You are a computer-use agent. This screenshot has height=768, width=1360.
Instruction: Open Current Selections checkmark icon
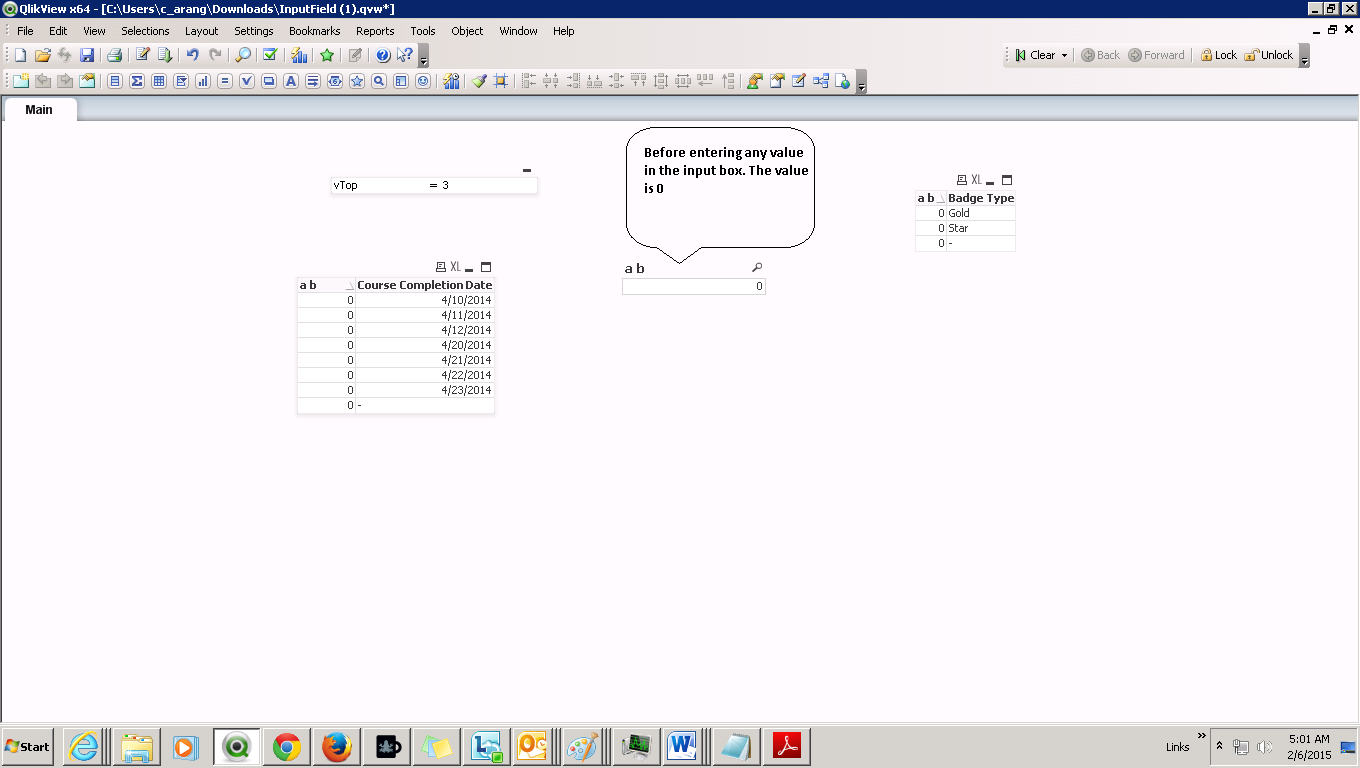pos(269,55)
